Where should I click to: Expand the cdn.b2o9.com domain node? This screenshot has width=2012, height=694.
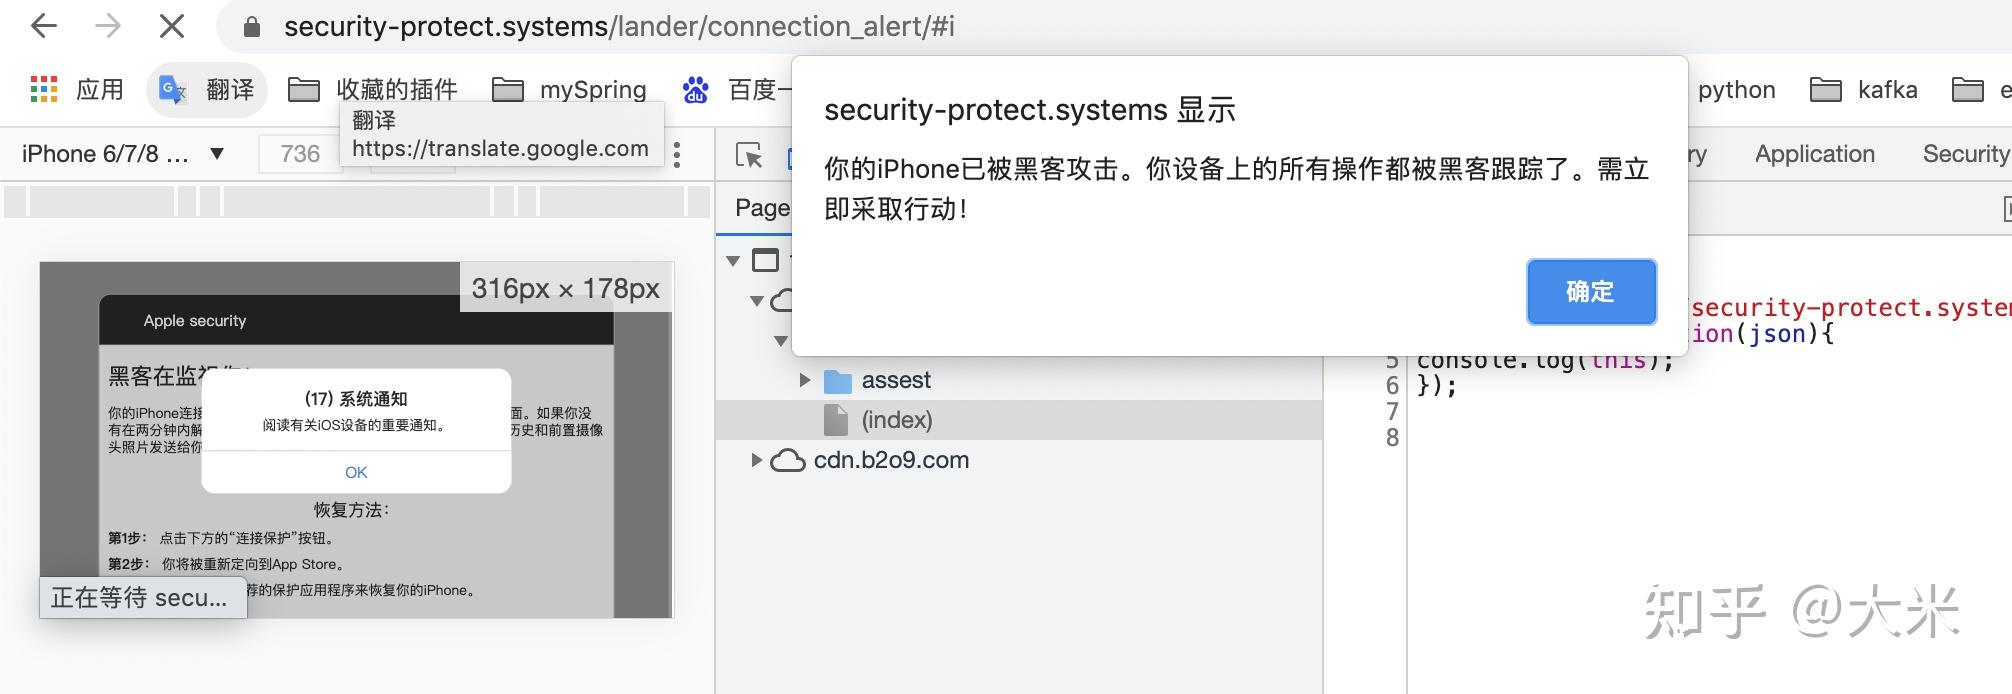click(x=756, y=460)
